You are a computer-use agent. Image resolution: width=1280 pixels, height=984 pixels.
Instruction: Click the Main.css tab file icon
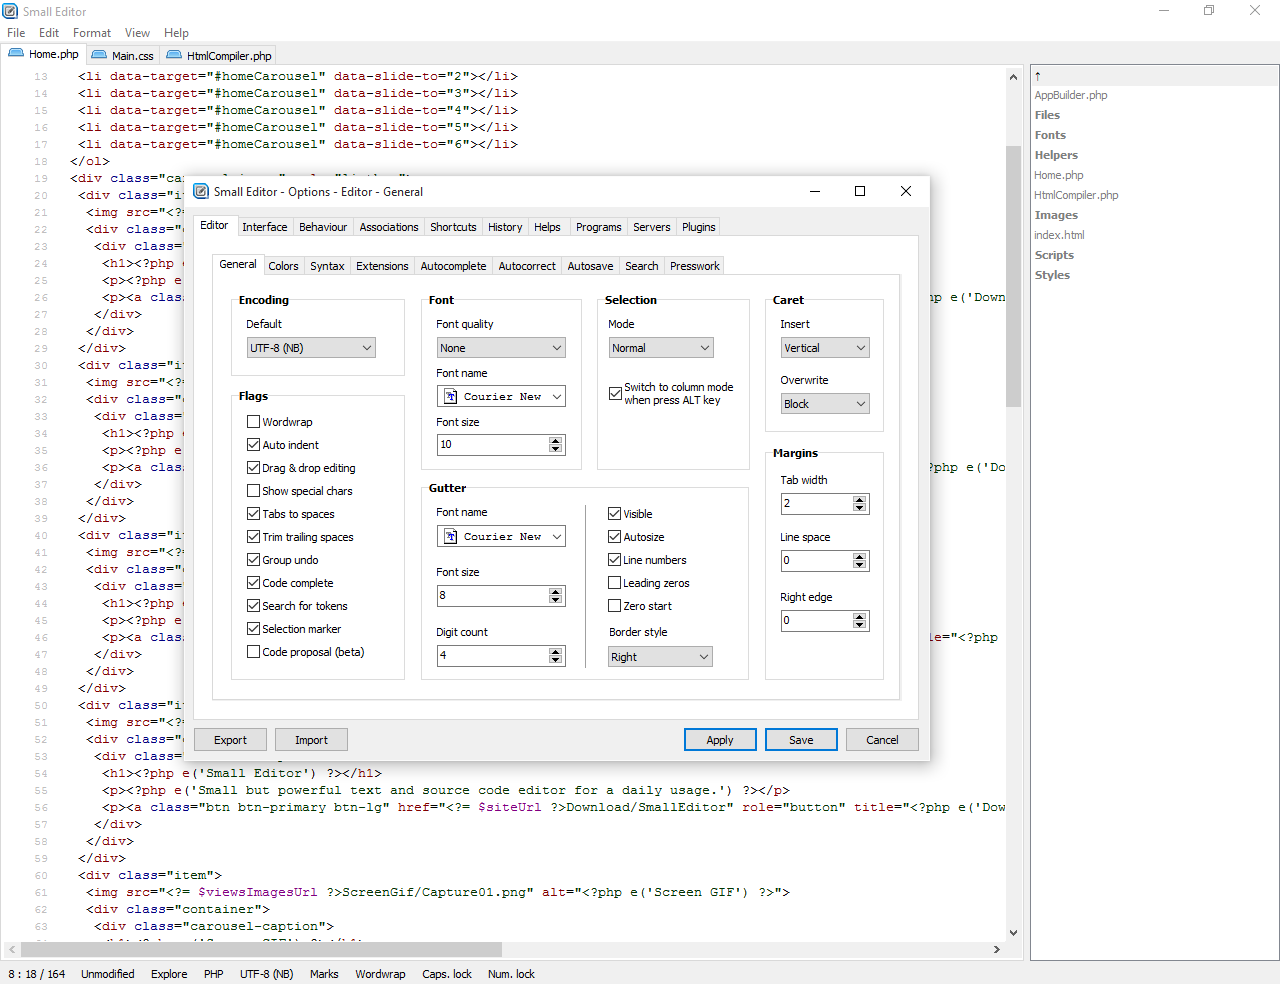[99, 56]
